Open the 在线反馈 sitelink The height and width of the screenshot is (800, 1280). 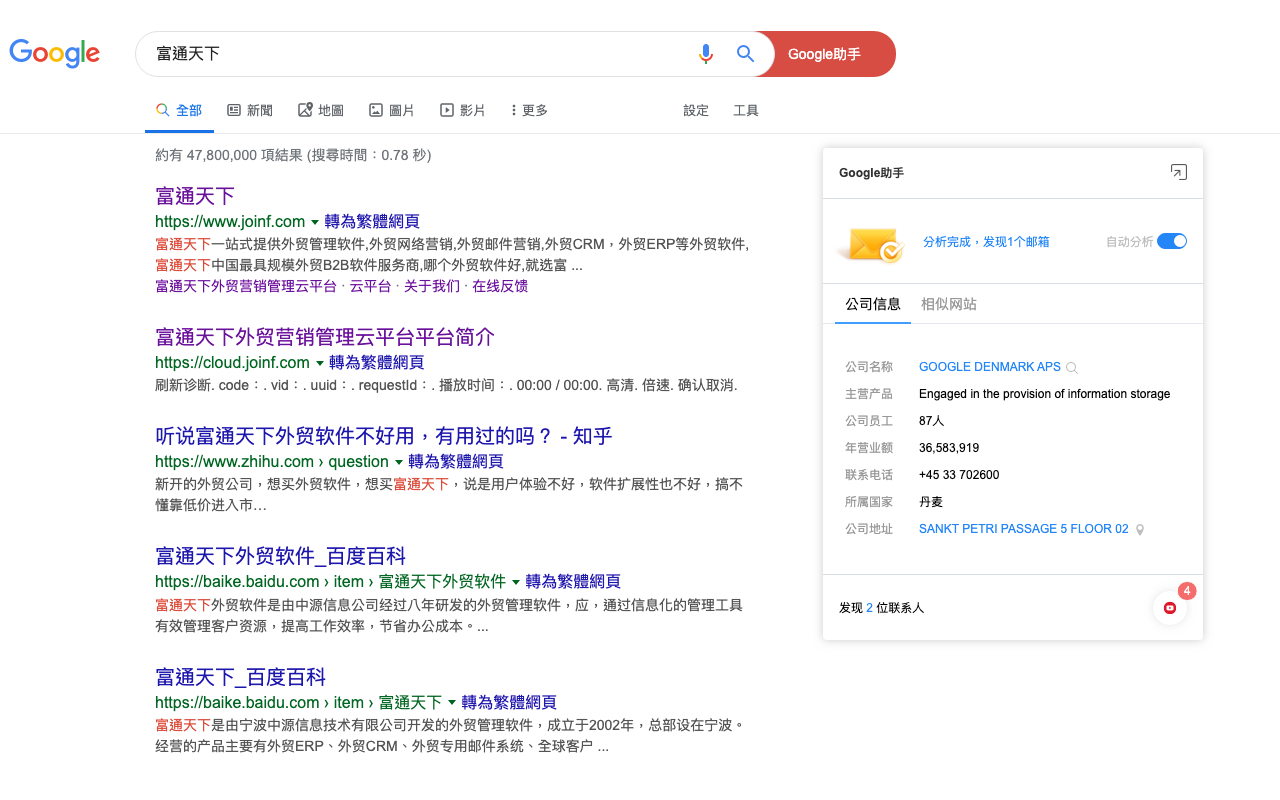pos(500,286)
